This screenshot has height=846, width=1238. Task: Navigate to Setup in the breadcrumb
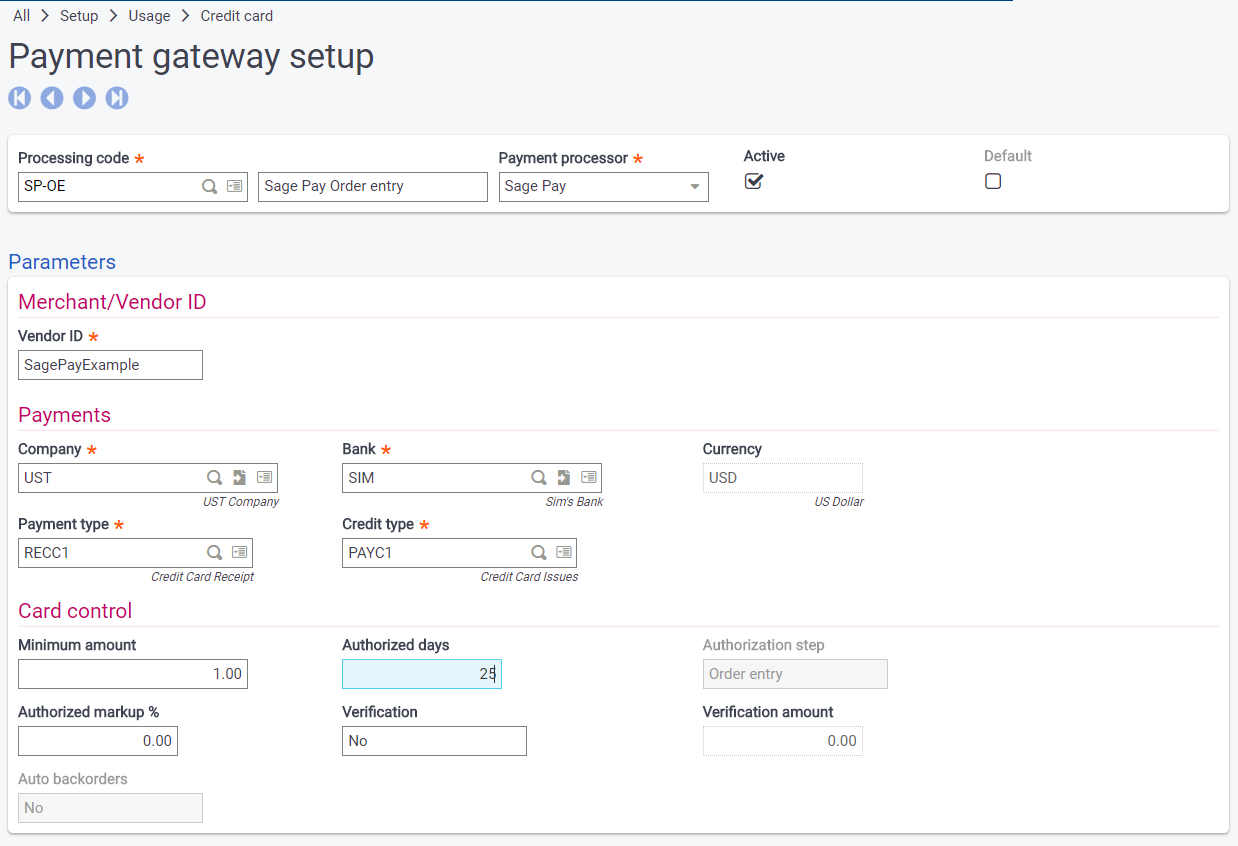point(79,16)
